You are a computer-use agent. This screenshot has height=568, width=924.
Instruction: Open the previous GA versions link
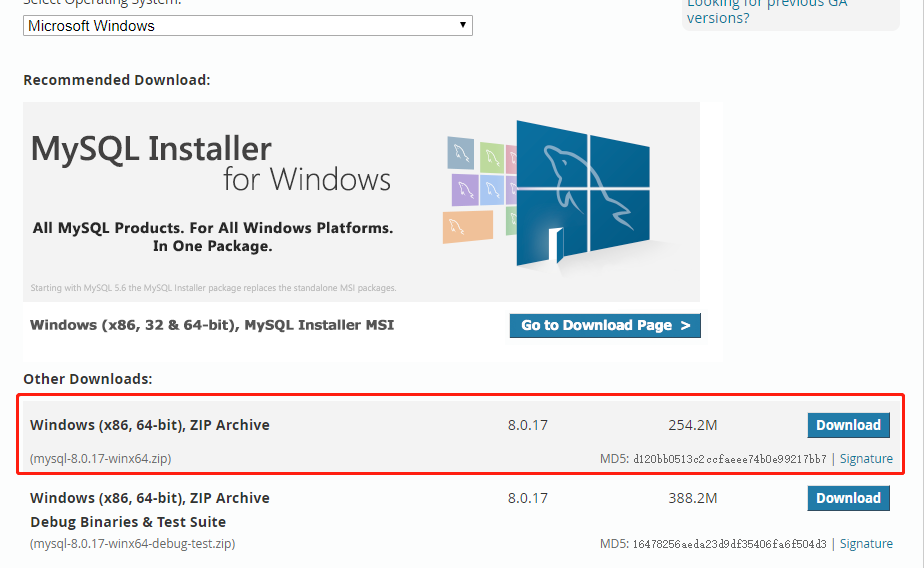point(767,11)
